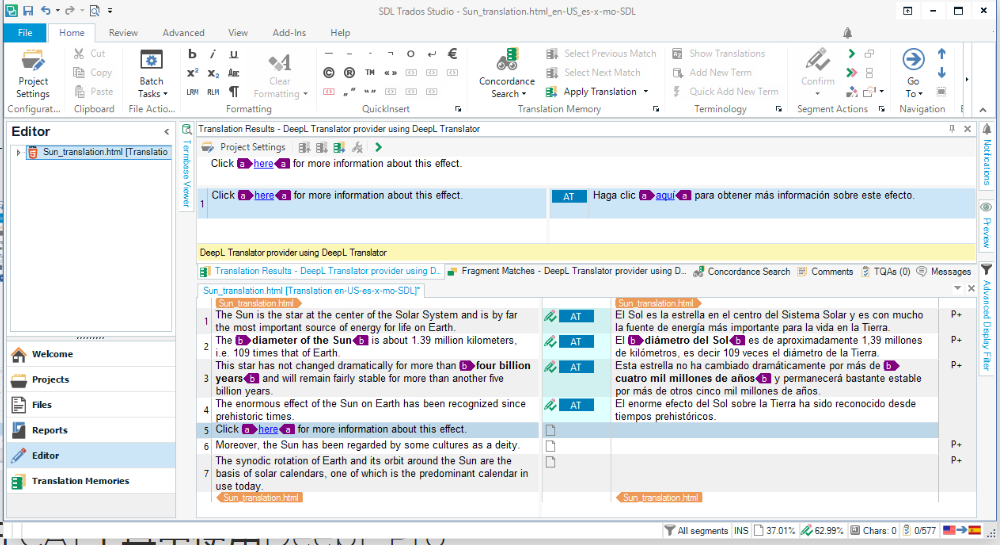Click Apply Translation button
Image resolution: width=1000 pixels, height=545 pixels.
(592, 92)
